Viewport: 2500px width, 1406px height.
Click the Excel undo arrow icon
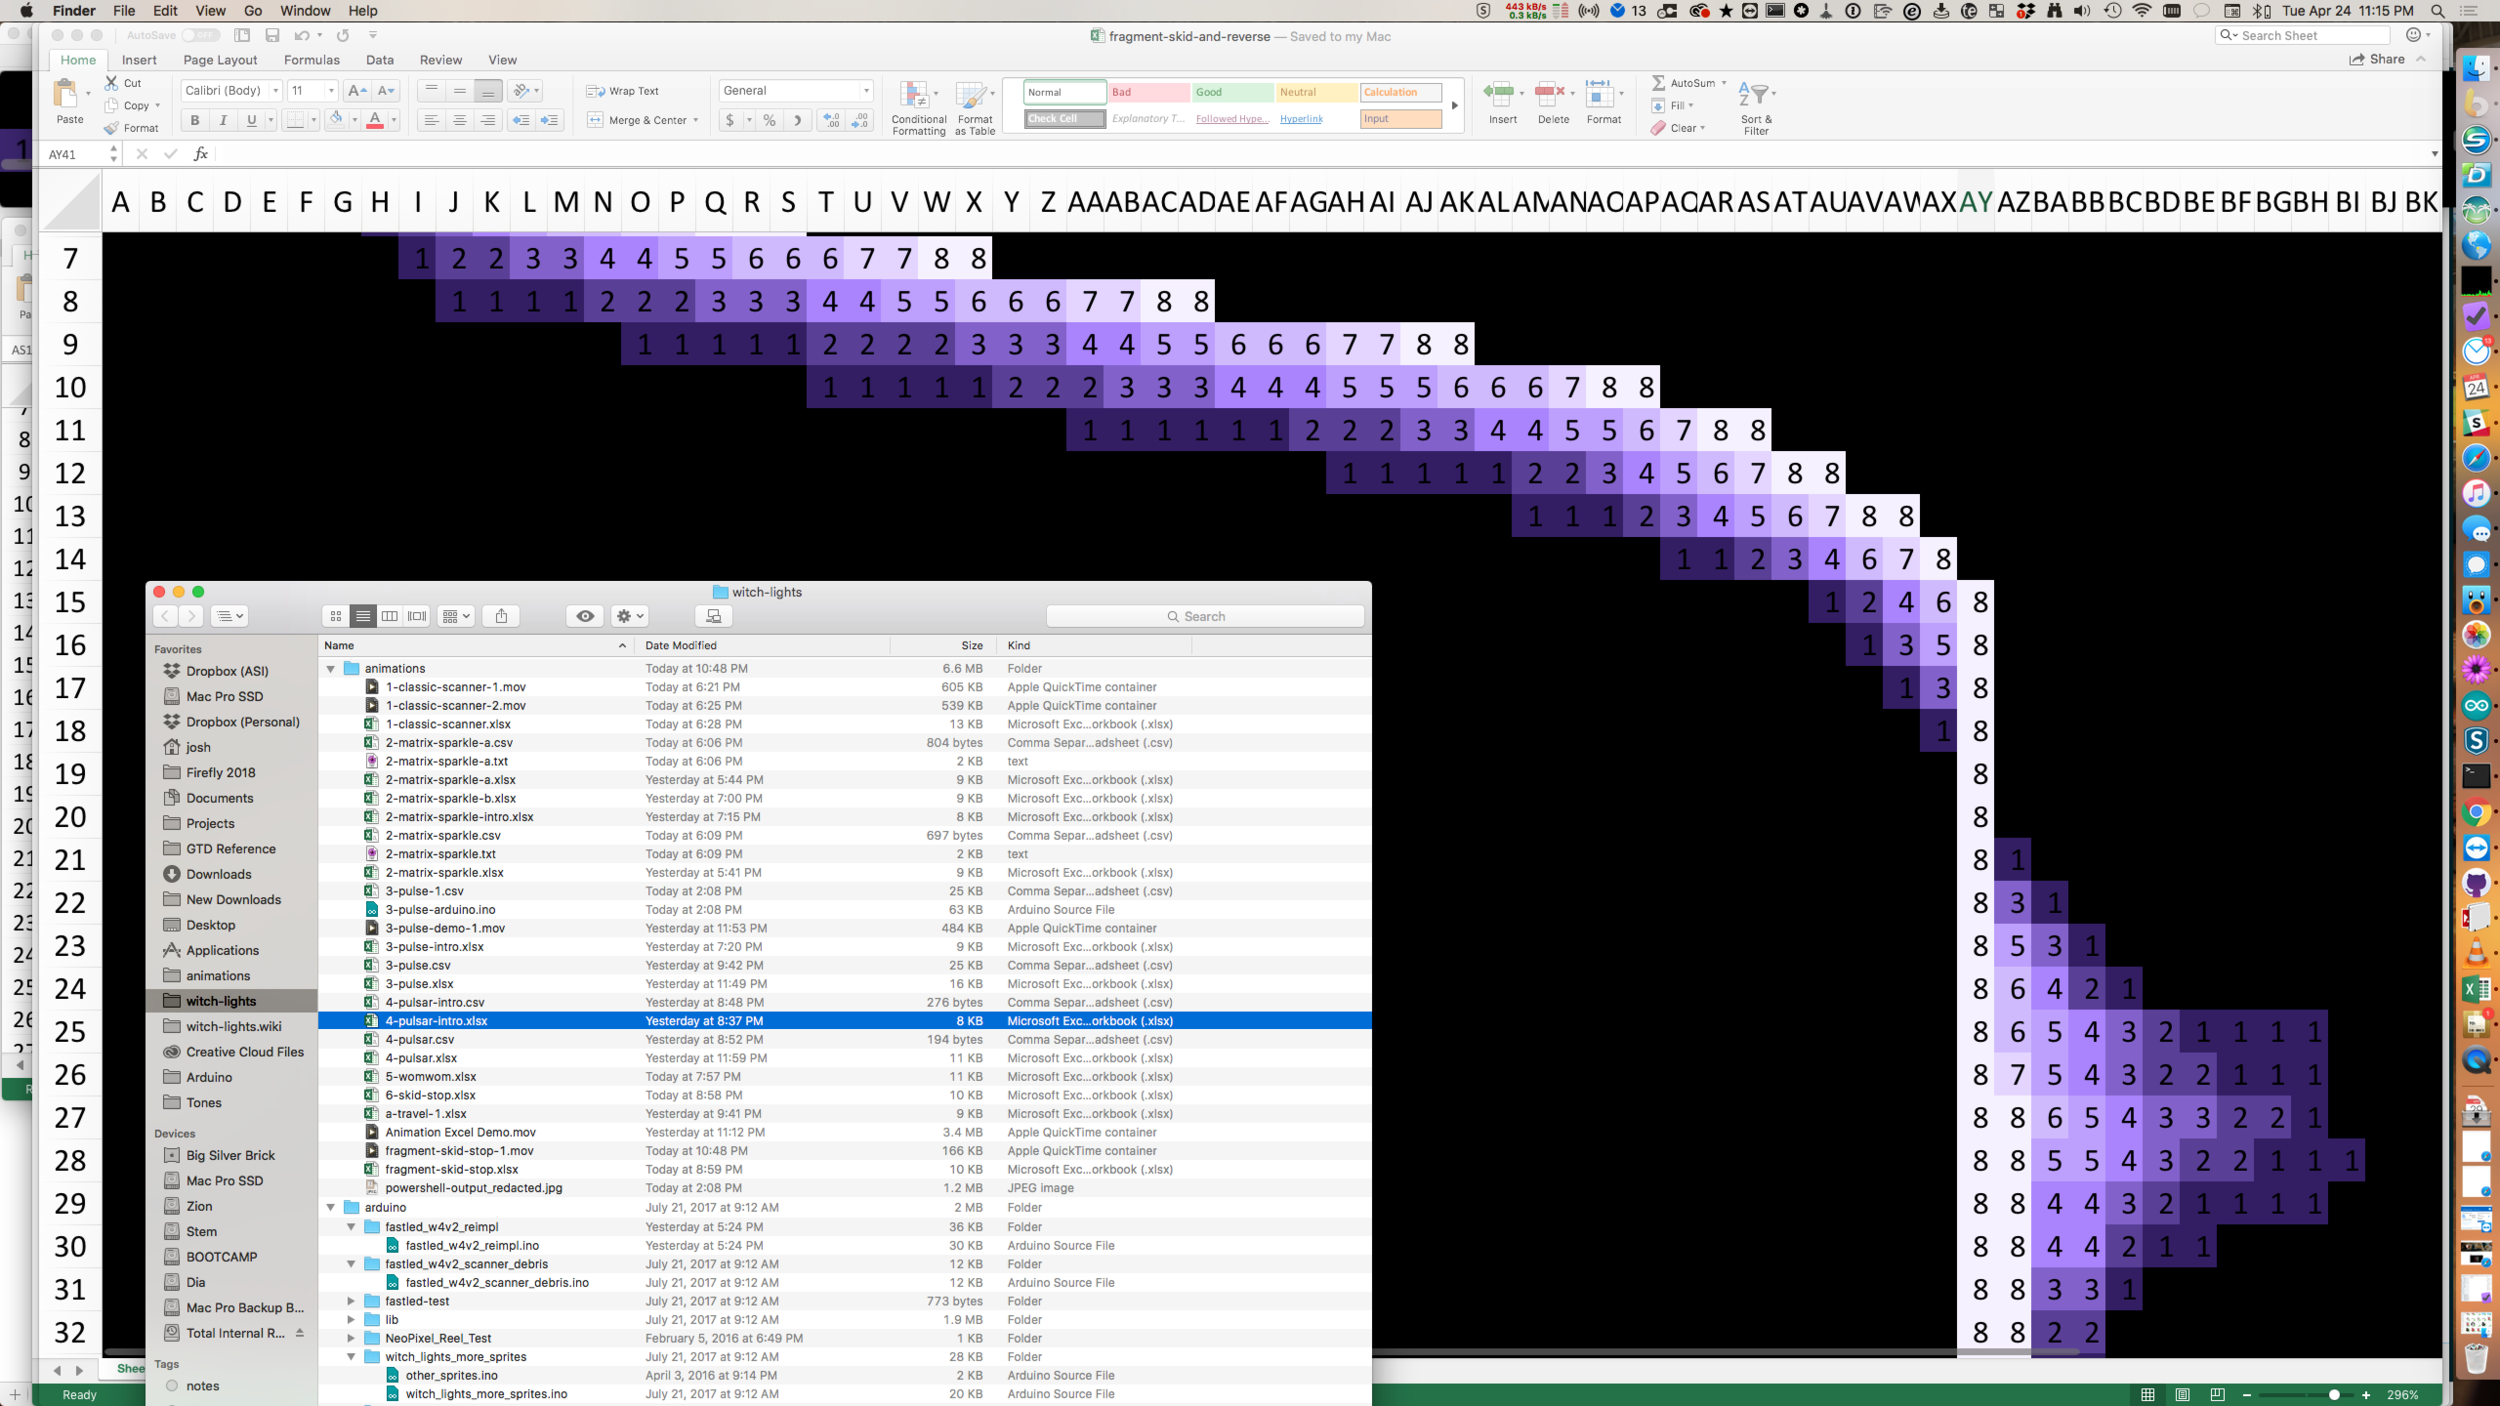(x=302, y=35)
